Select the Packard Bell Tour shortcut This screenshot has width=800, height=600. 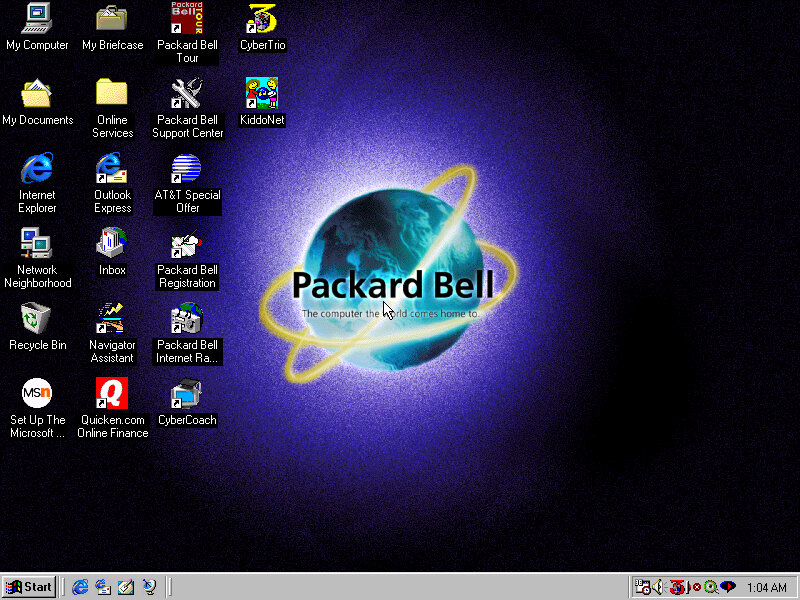pyautogui.click(x=187, y=20)
